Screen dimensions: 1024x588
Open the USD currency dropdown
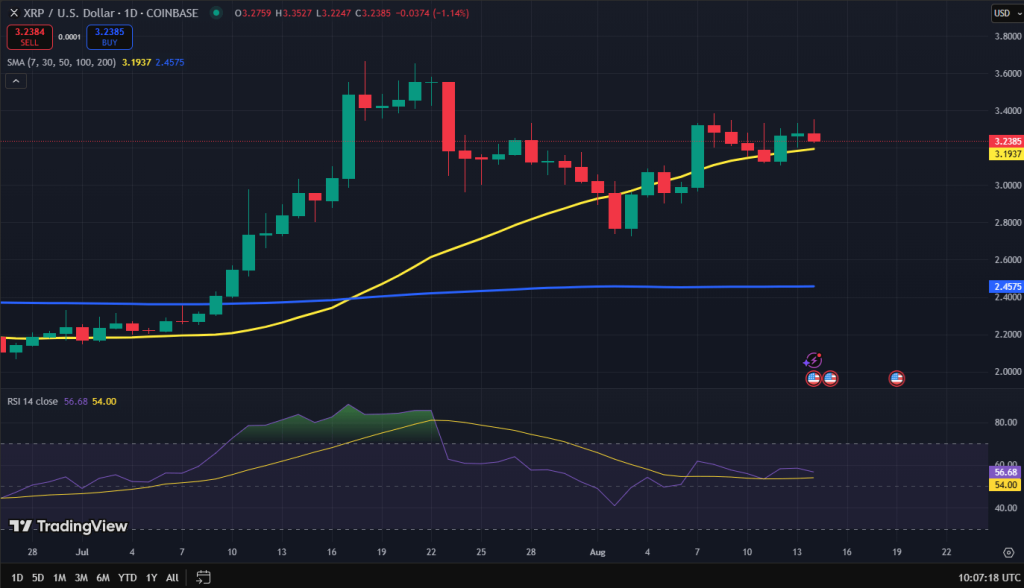1006,13
